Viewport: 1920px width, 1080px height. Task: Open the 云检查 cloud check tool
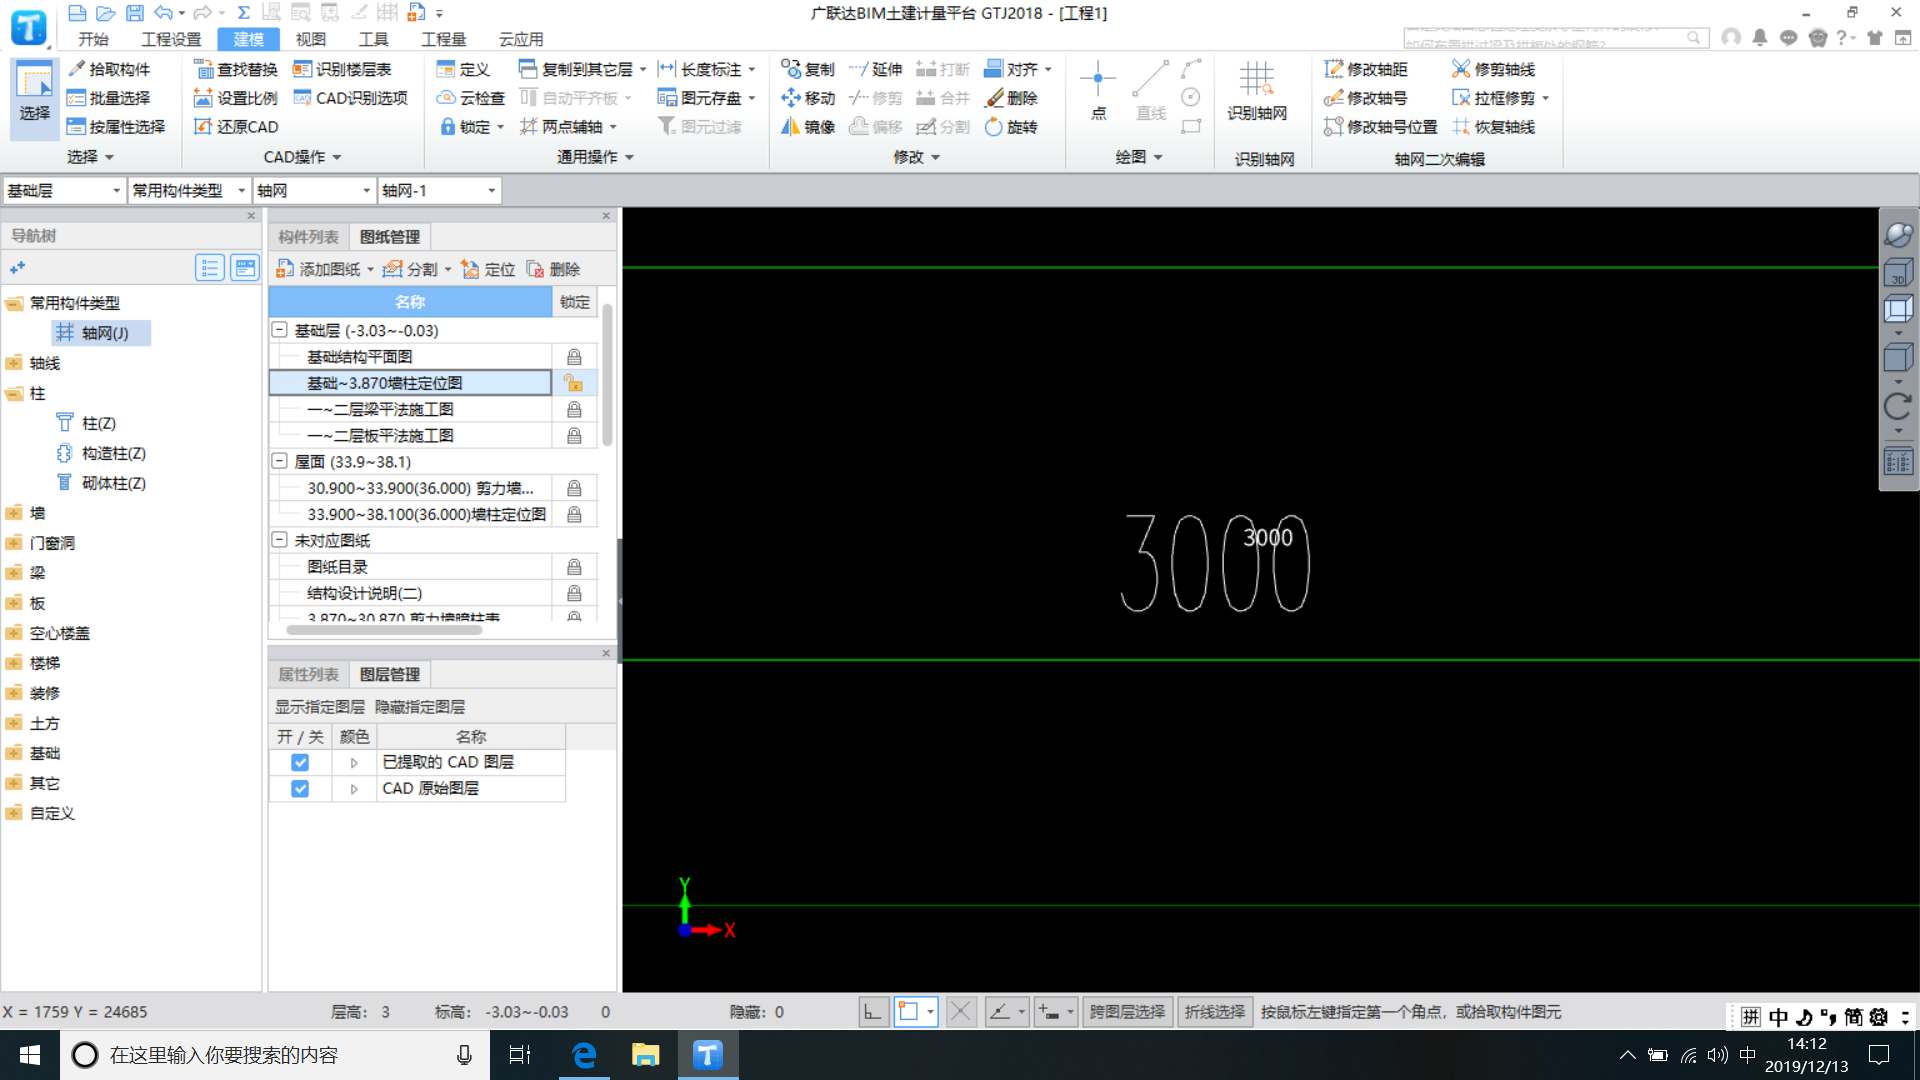(x=471, y=98)
